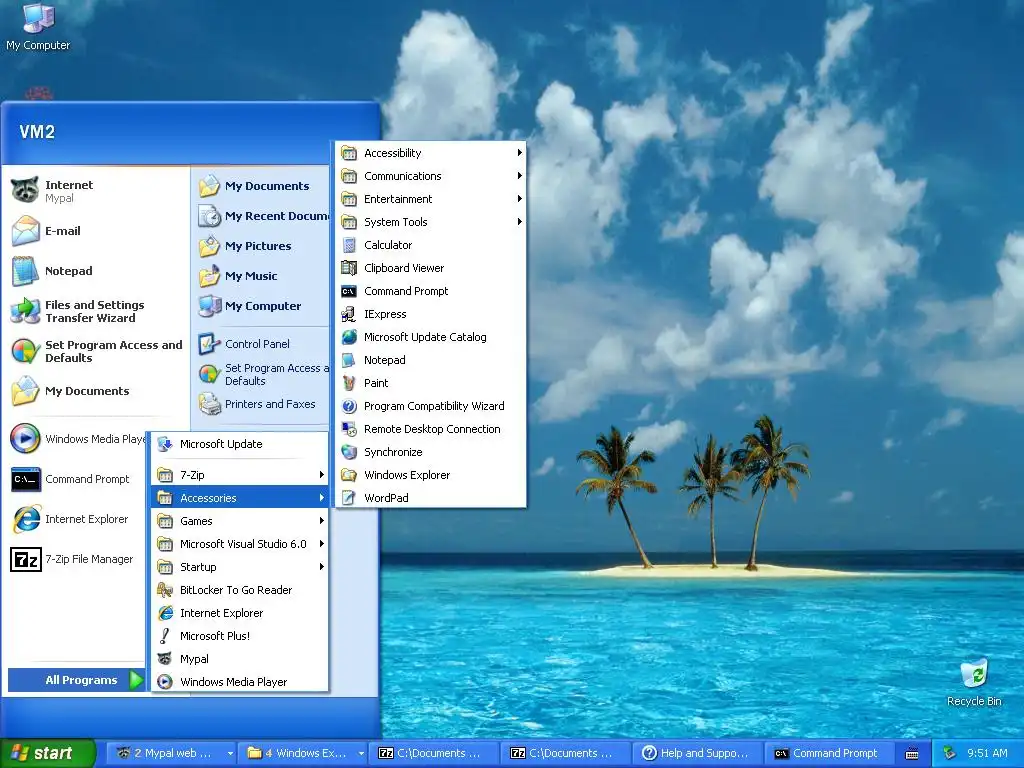Click the Start button
This screenshot has width=1024, height=768.
[47, 754]
